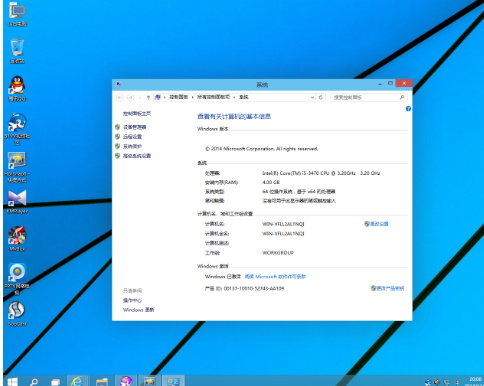Select 所有控制面板项 in the breadcrumb path
Screen dimensions: 484x386
(213, 97)
